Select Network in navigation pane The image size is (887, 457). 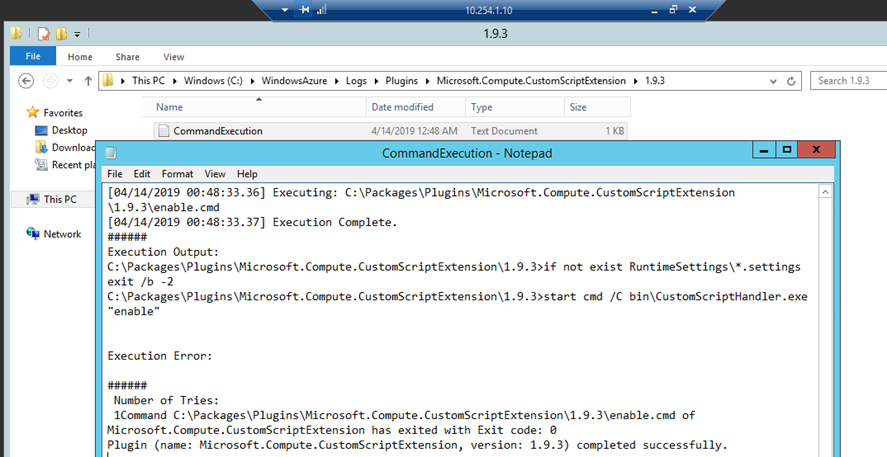coord(62,234)
